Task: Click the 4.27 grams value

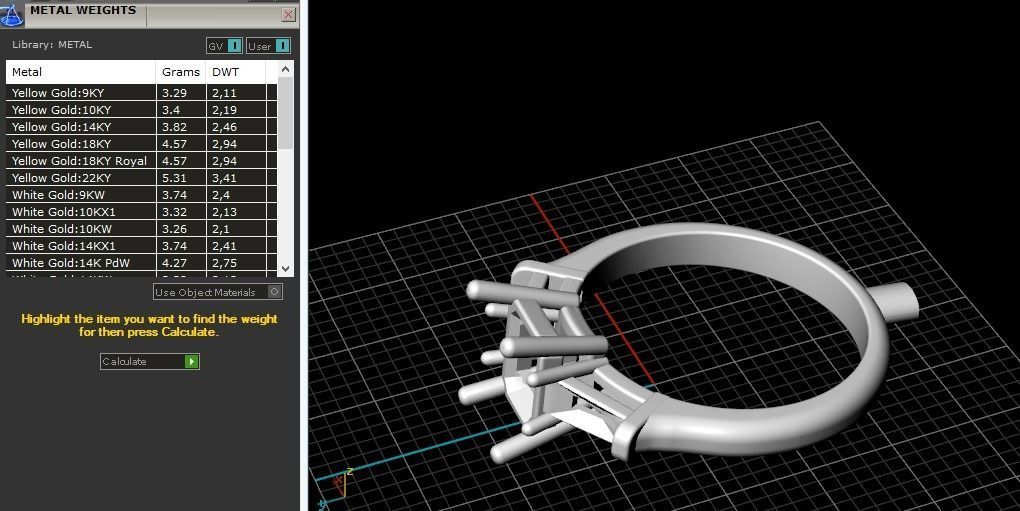Action: point(174,263)
